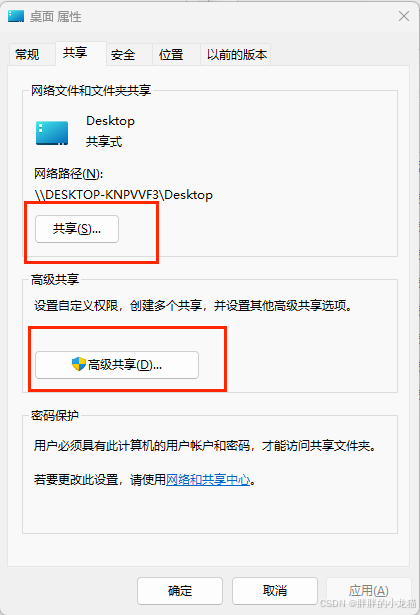Click the 应用(A) button
Image resolution: width=420 pixels, height=615 pixels.
point(369,591)
